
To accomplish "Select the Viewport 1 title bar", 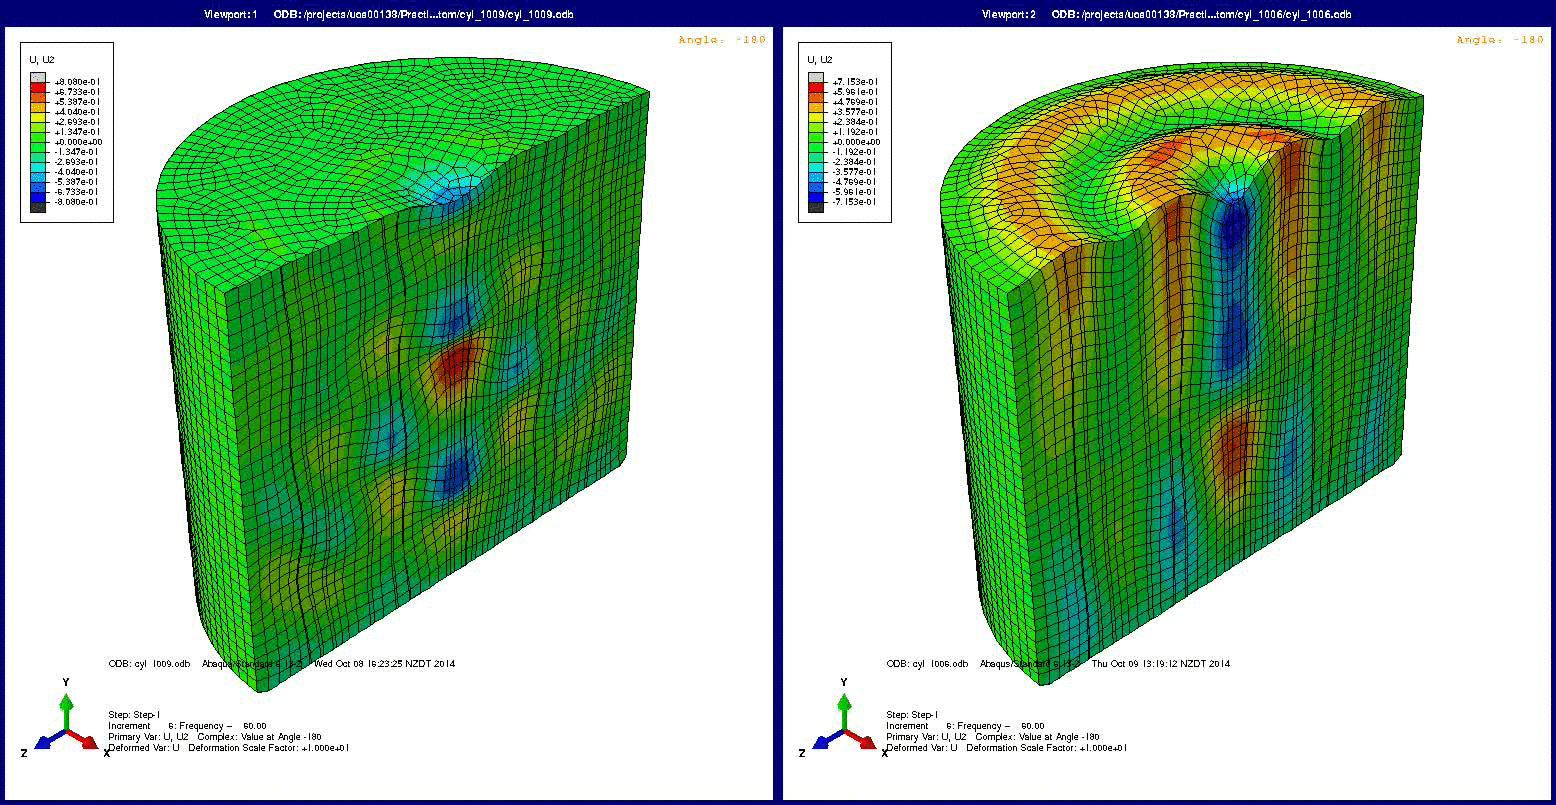I will tap(386, 14).
